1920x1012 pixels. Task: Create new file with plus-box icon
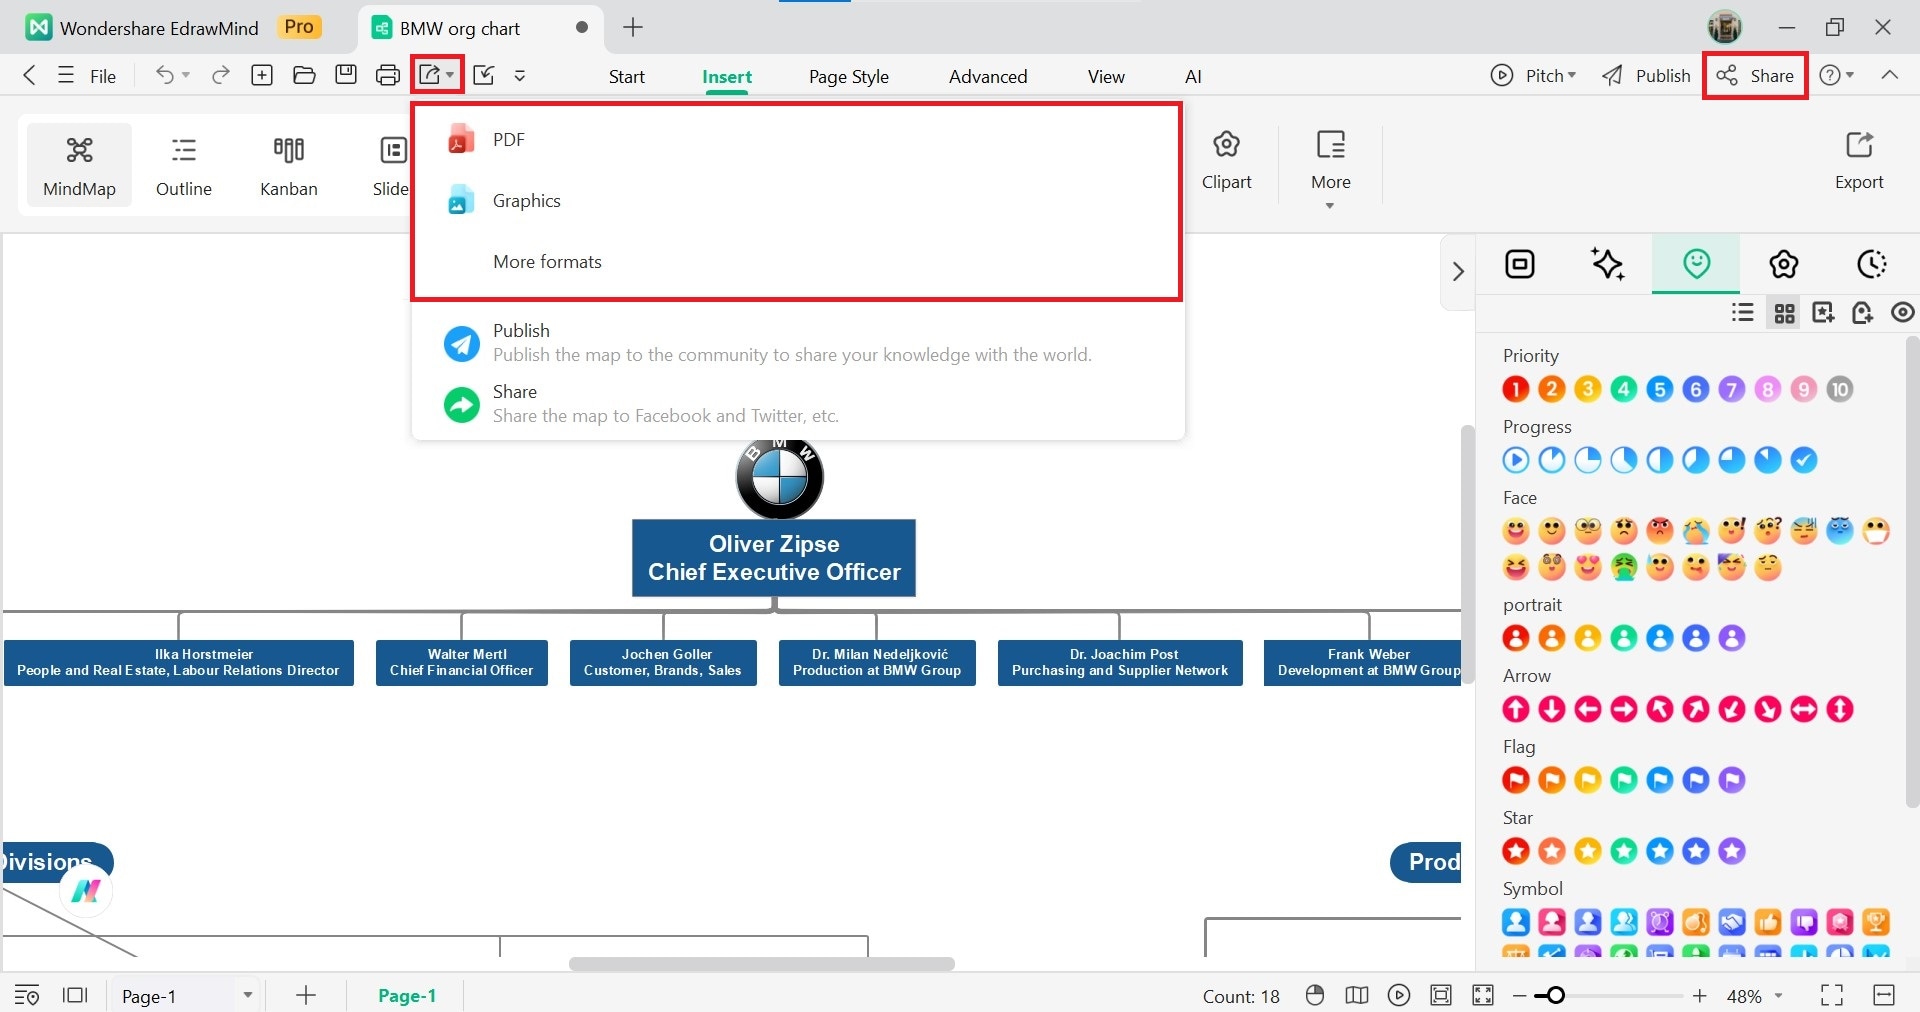tap(262, 75)
